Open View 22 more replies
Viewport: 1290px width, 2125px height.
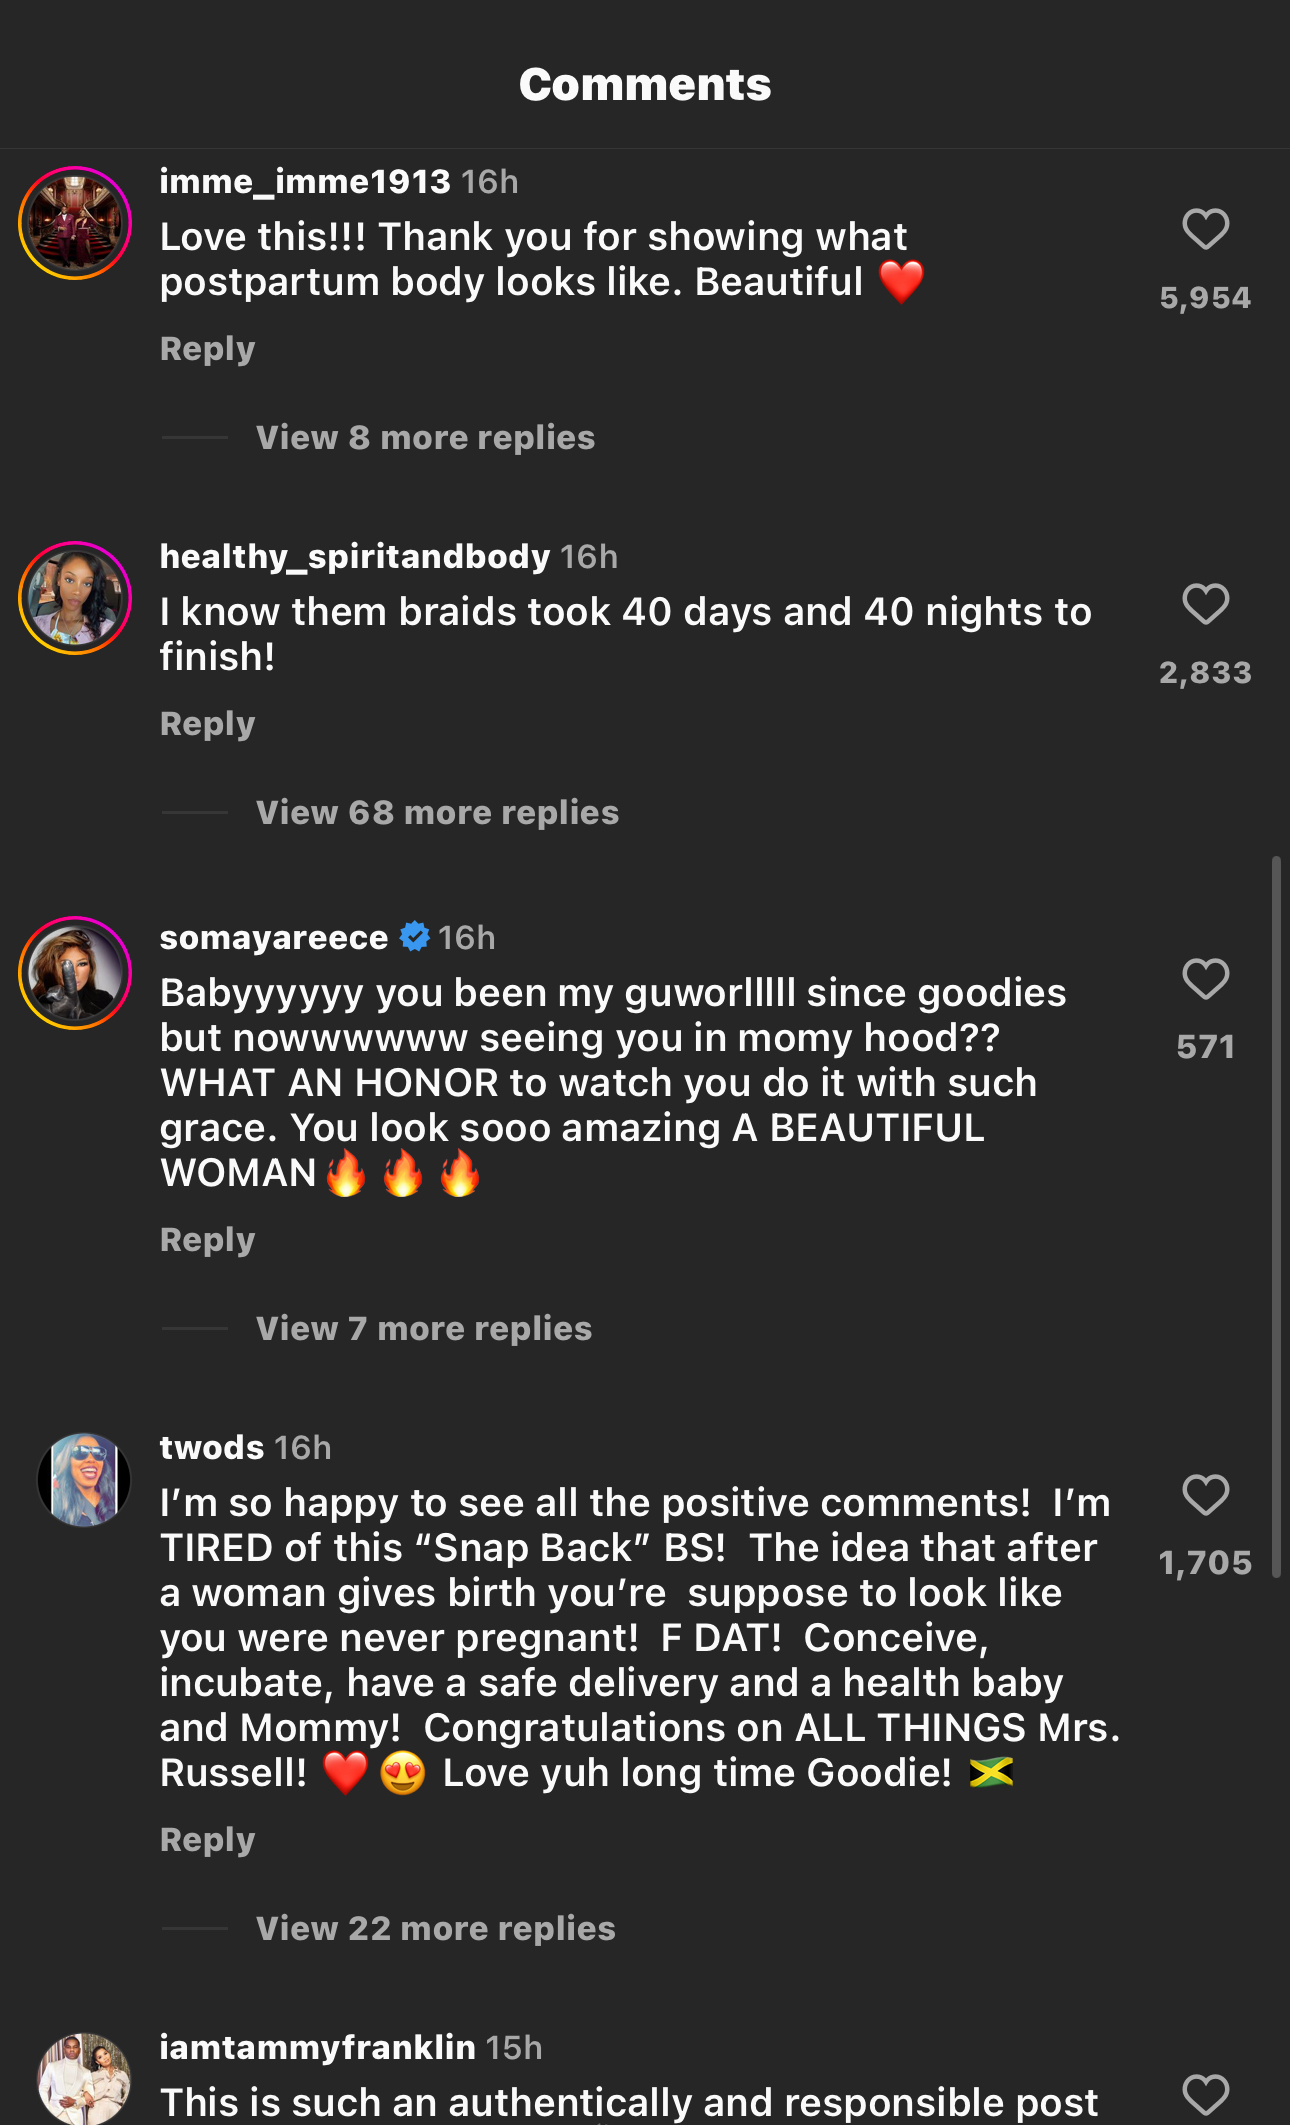(x=435, y=1929)
